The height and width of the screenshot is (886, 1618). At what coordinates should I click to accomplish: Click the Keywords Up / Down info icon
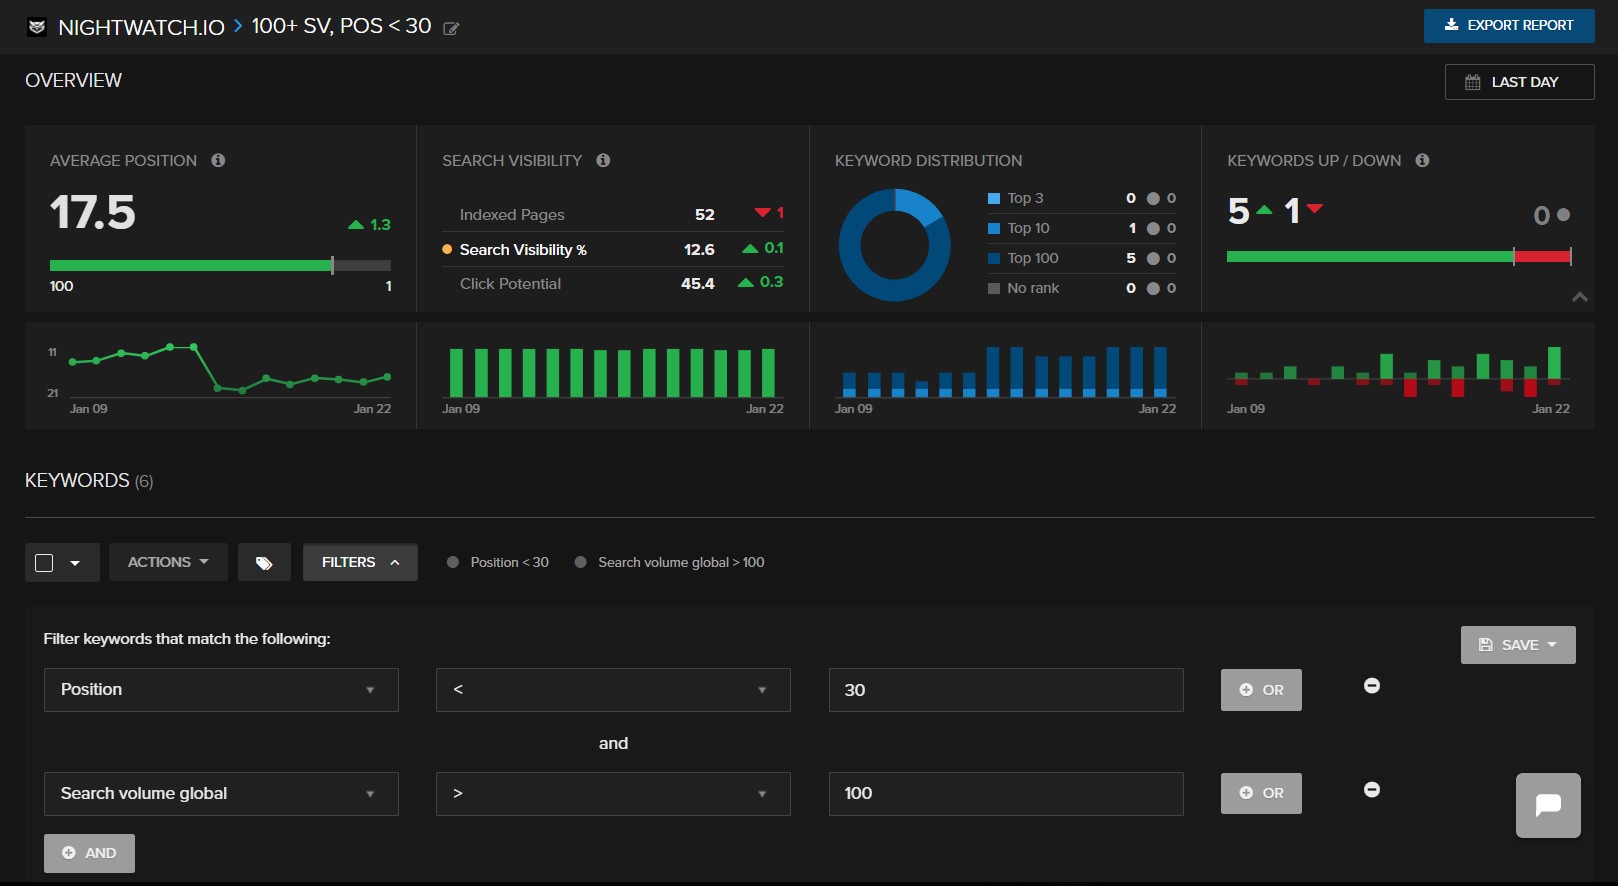[1422, 160]
